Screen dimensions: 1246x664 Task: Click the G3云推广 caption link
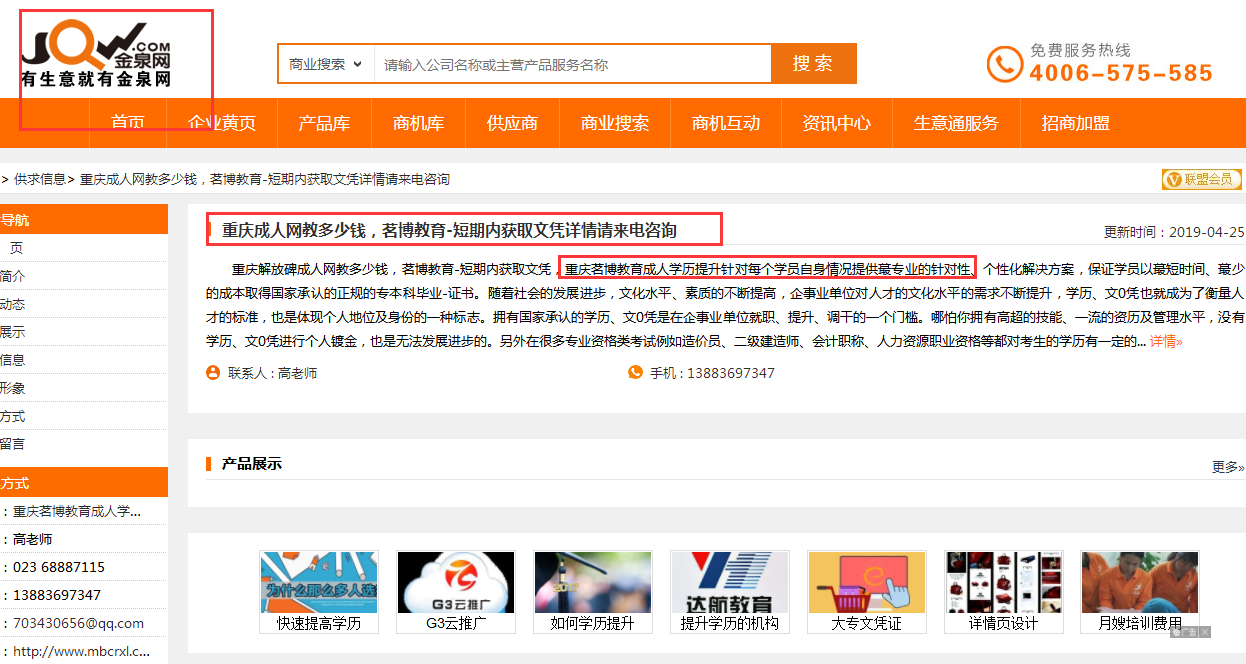pos(456,623)
